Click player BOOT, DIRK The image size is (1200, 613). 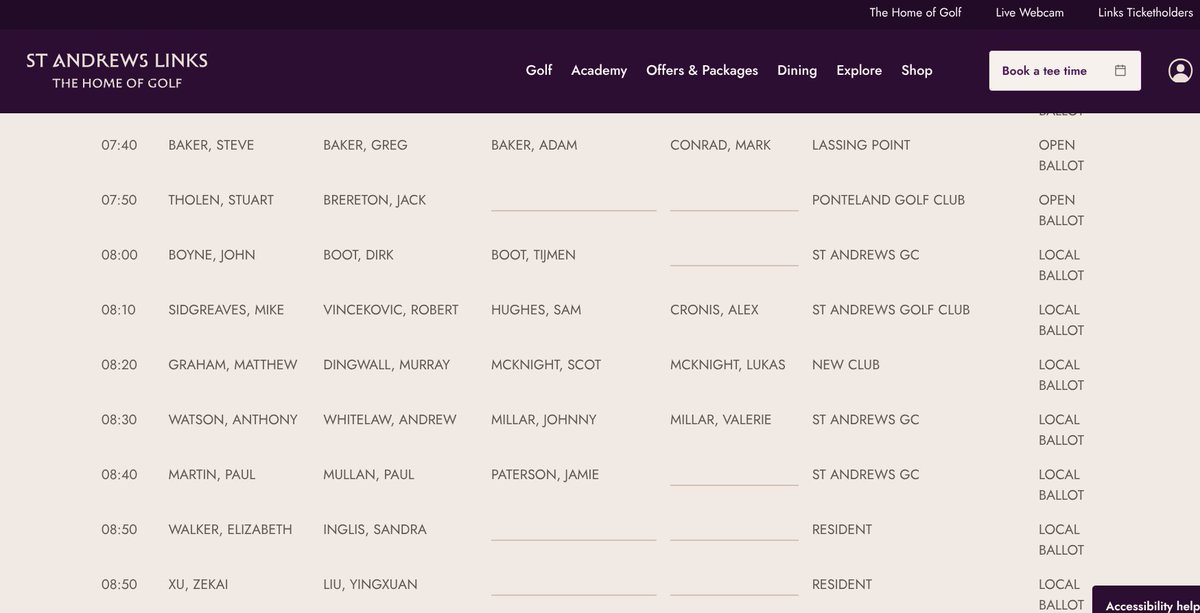[358, 255]
